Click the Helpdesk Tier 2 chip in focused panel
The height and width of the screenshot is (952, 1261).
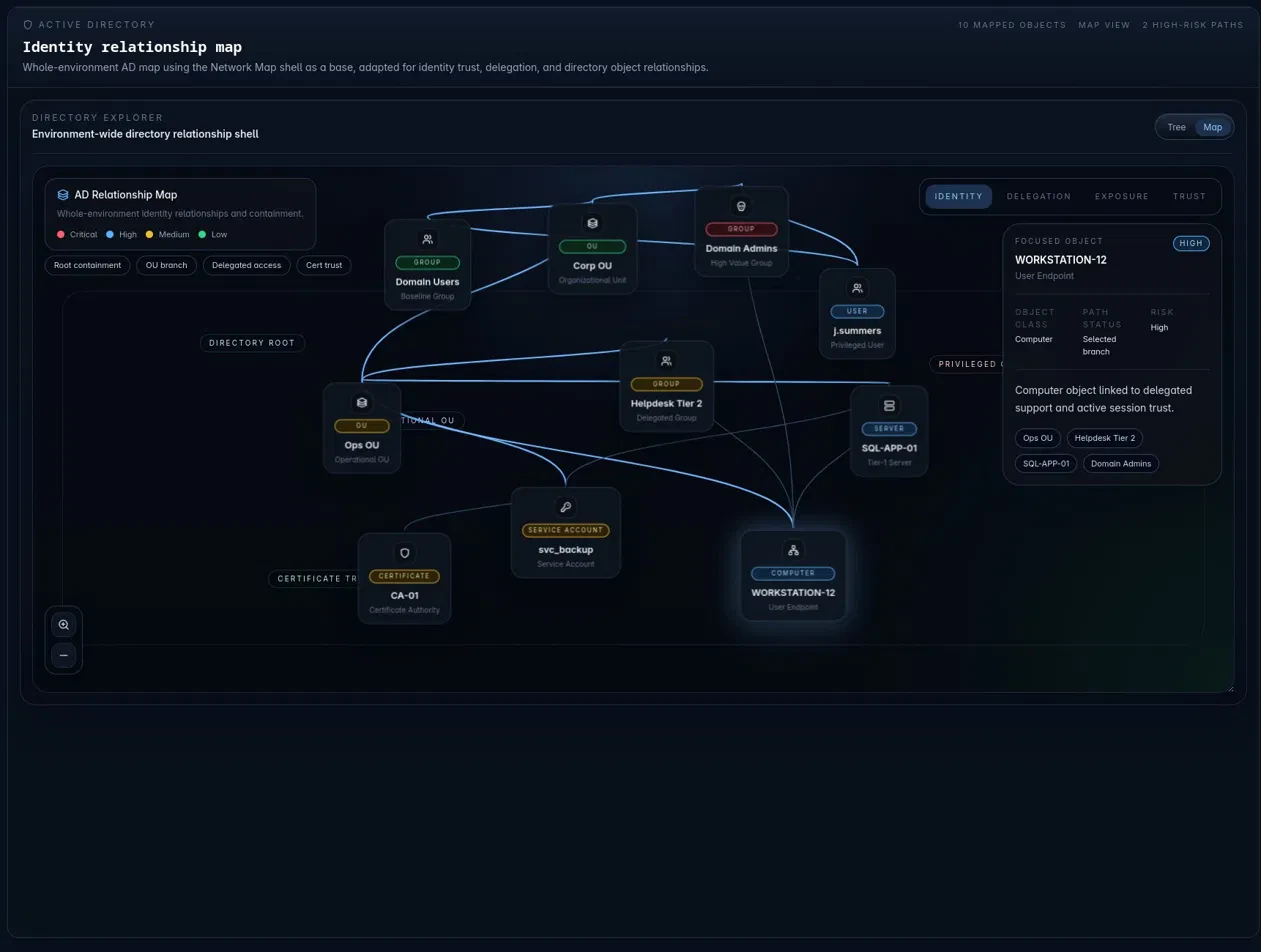pos(1105,438)
